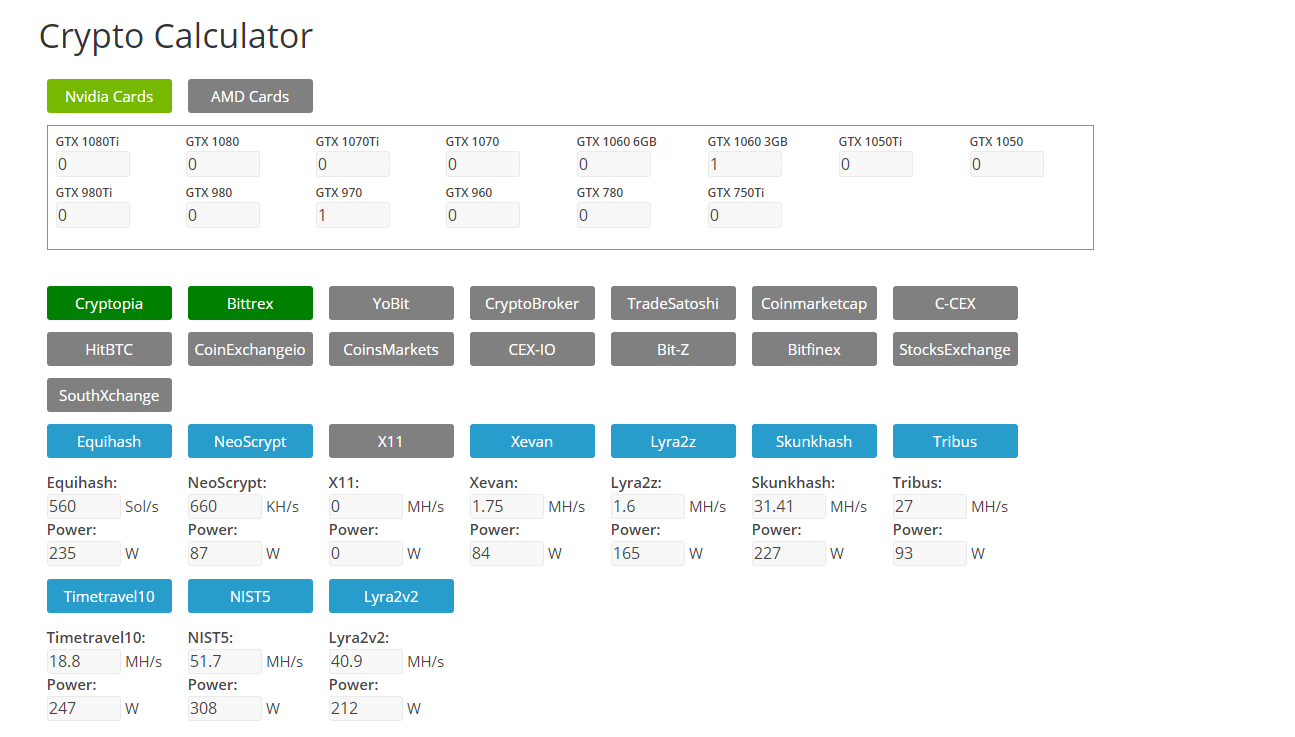The height and width of the screenshot is (737, 1295).
Task: Select the Coinmarketcap button
Action: pyautogui.click(x=814, y=303)
